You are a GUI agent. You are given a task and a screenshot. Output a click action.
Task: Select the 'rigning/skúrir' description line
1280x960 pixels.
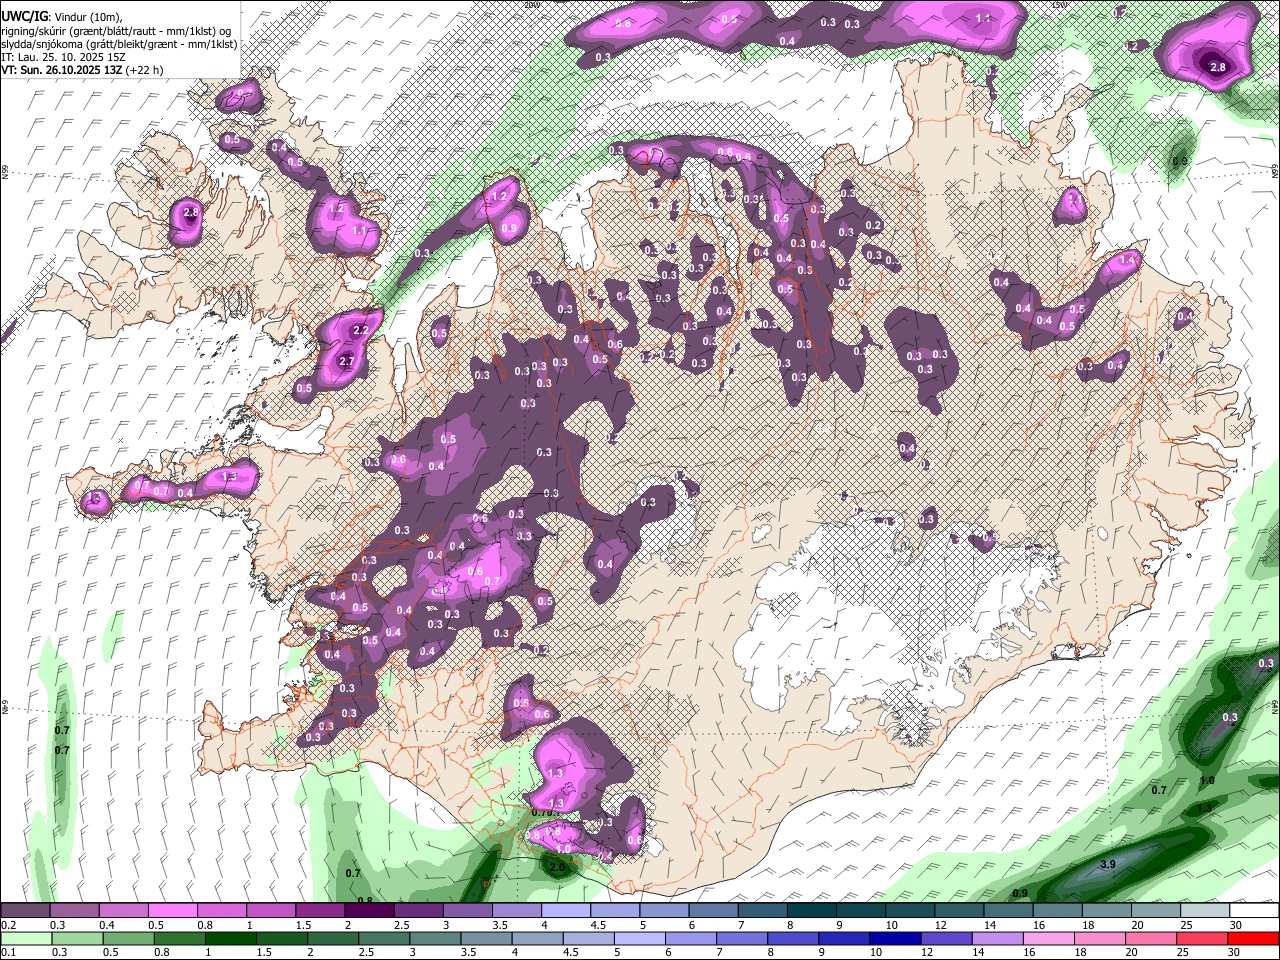(x=117, y=31)
